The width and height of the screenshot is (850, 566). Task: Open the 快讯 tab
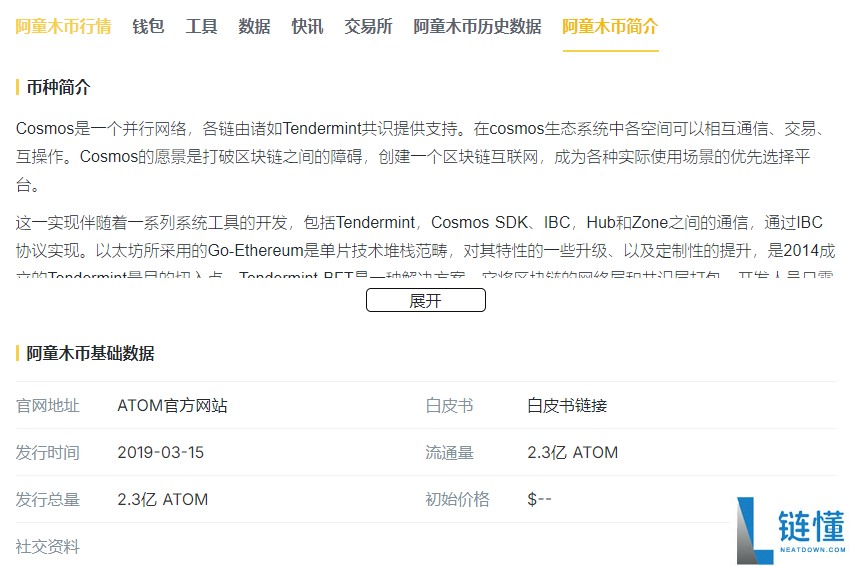point(307,26)
